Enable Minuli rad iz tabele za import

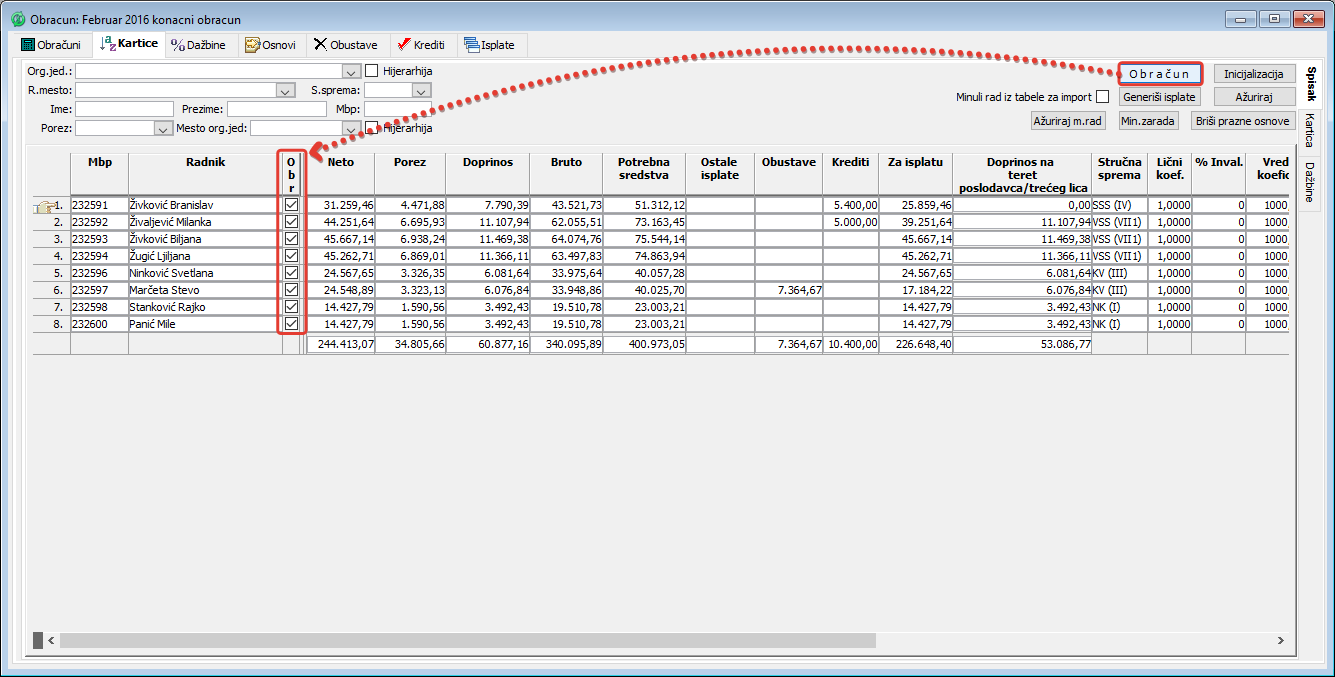tap(1102, 97)
